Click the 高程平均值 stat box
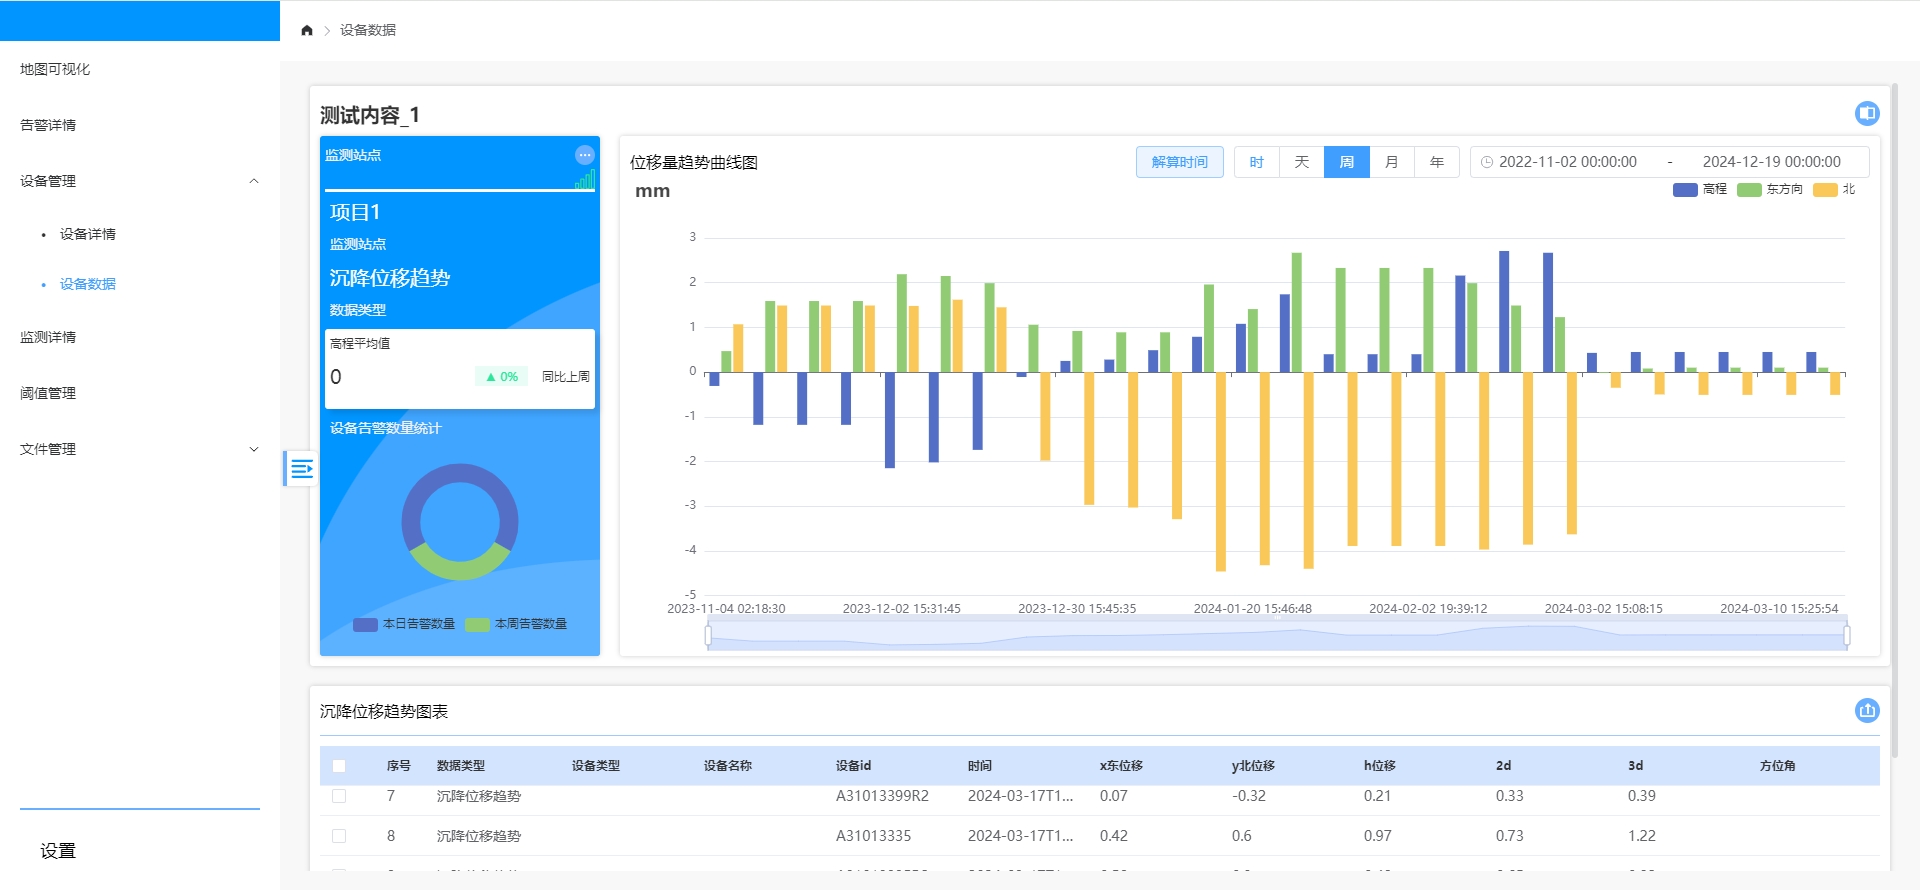The height and width of the screenshot is (890, 1920). point(460,369)
